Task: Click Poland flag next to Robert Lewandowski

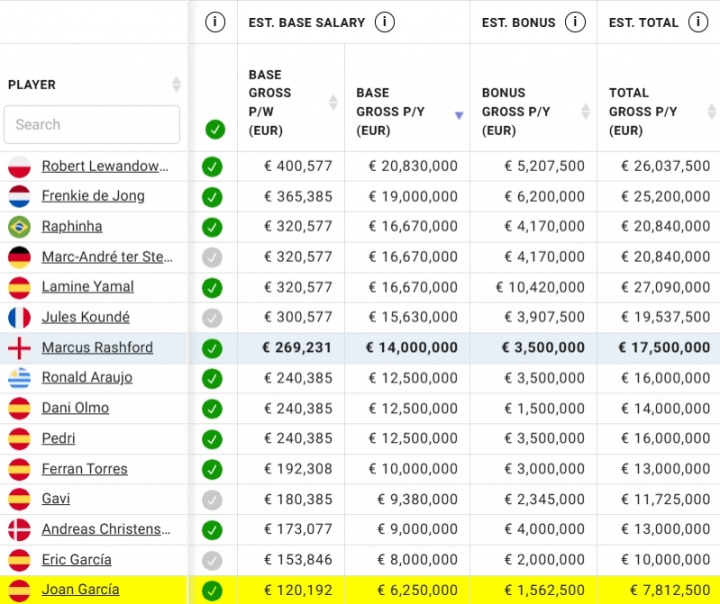Action: [x=19, y=166]
